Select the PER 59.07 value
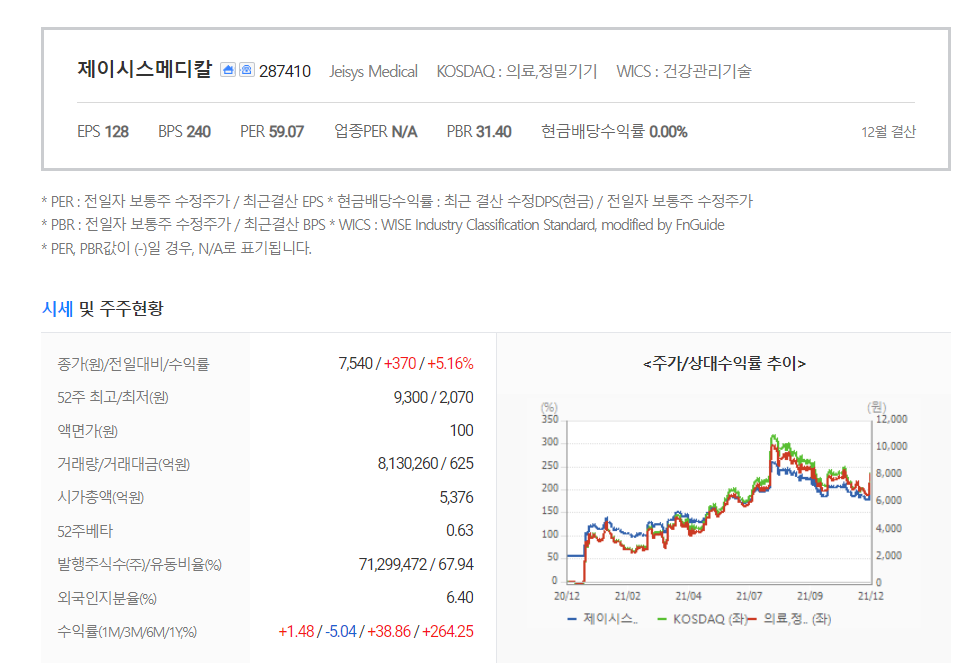Image resolution: width=968 pixels, height=663 pixels. [272, 131]
